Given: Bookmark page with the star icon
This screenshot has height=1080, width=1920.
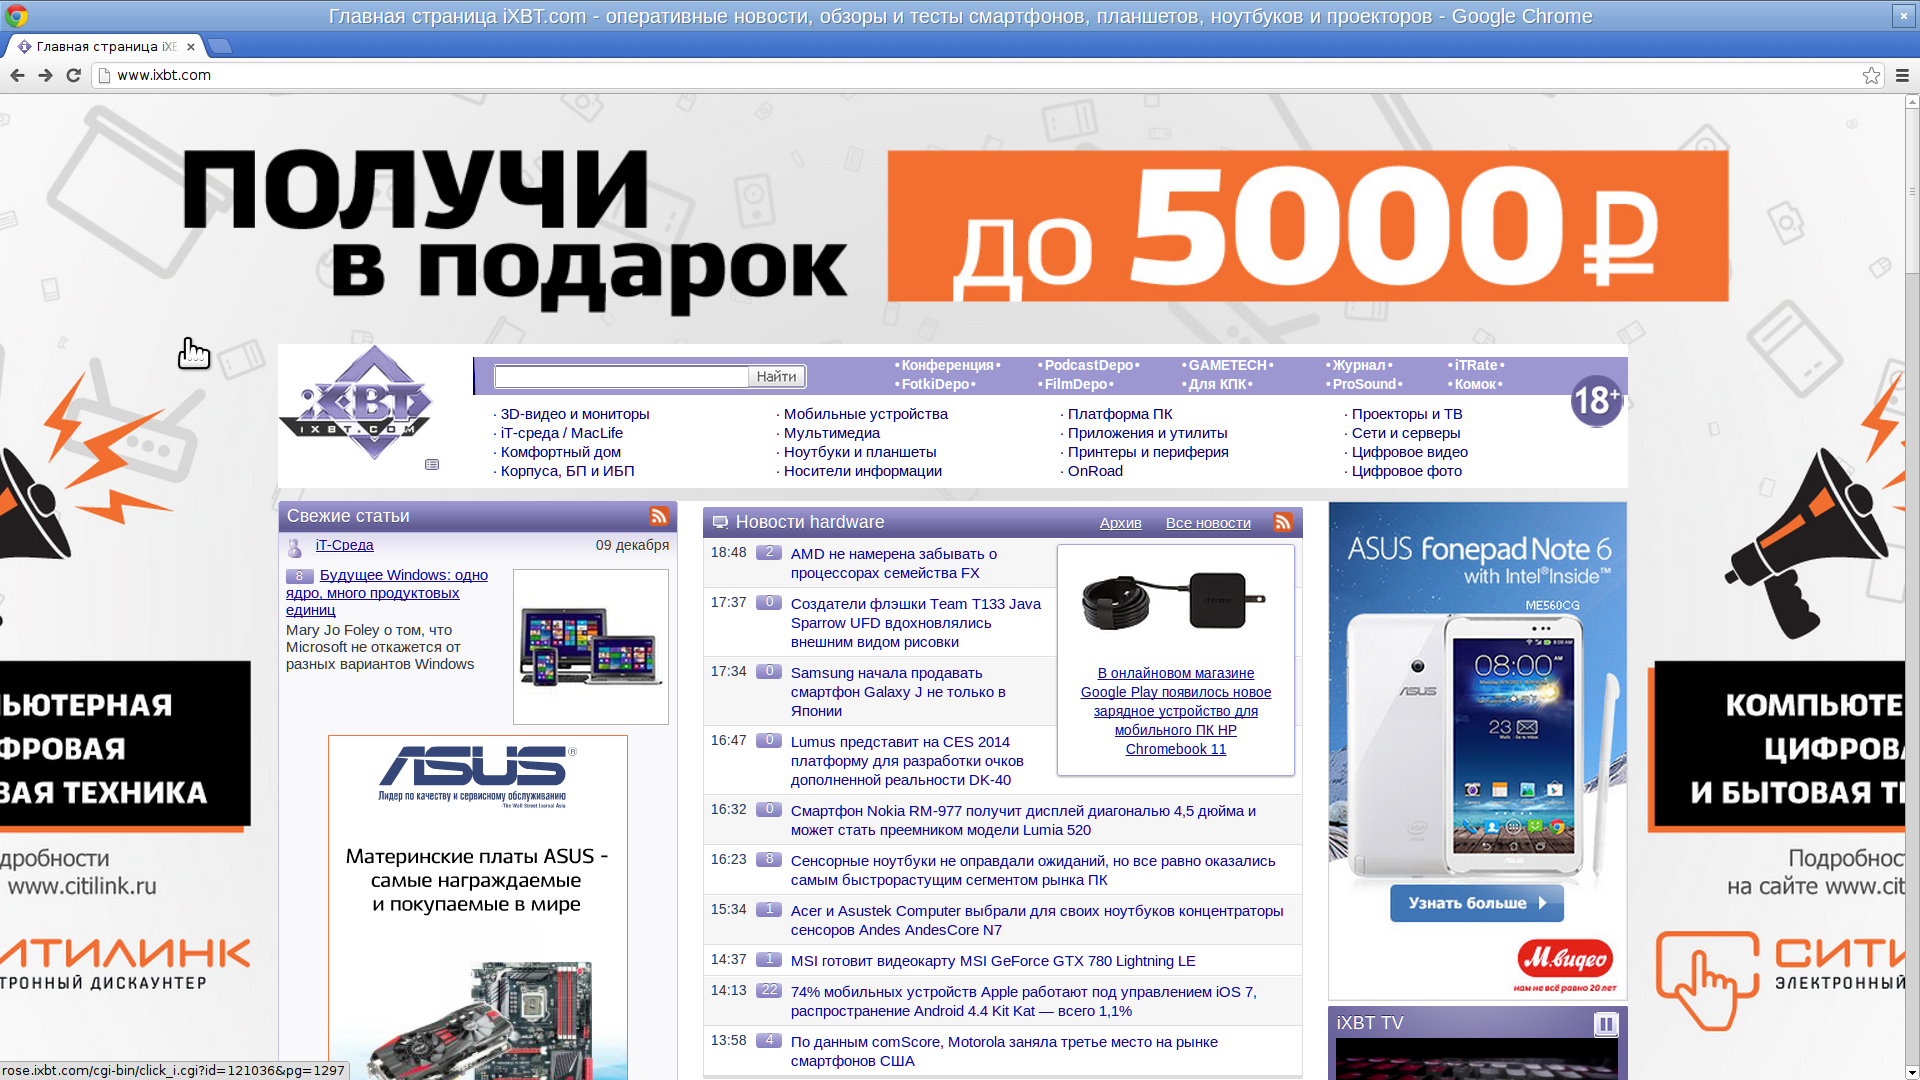Looking at the screenshot, I should [1871, 75].
